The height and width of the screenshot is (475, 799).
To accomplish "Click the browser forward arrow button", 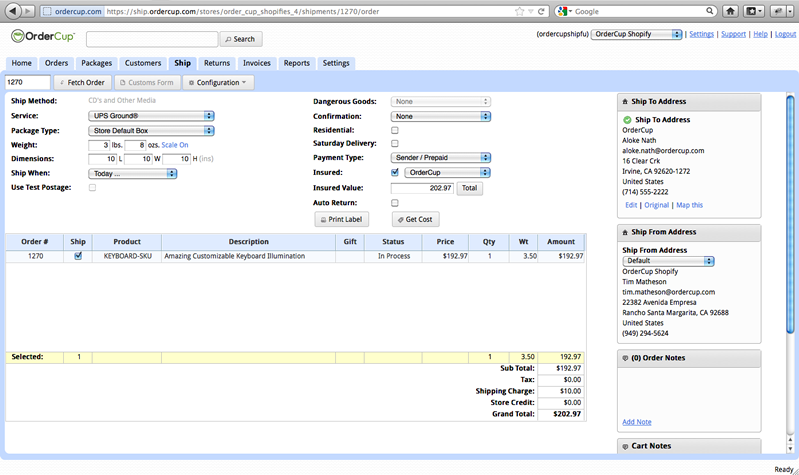I will 29,11.
